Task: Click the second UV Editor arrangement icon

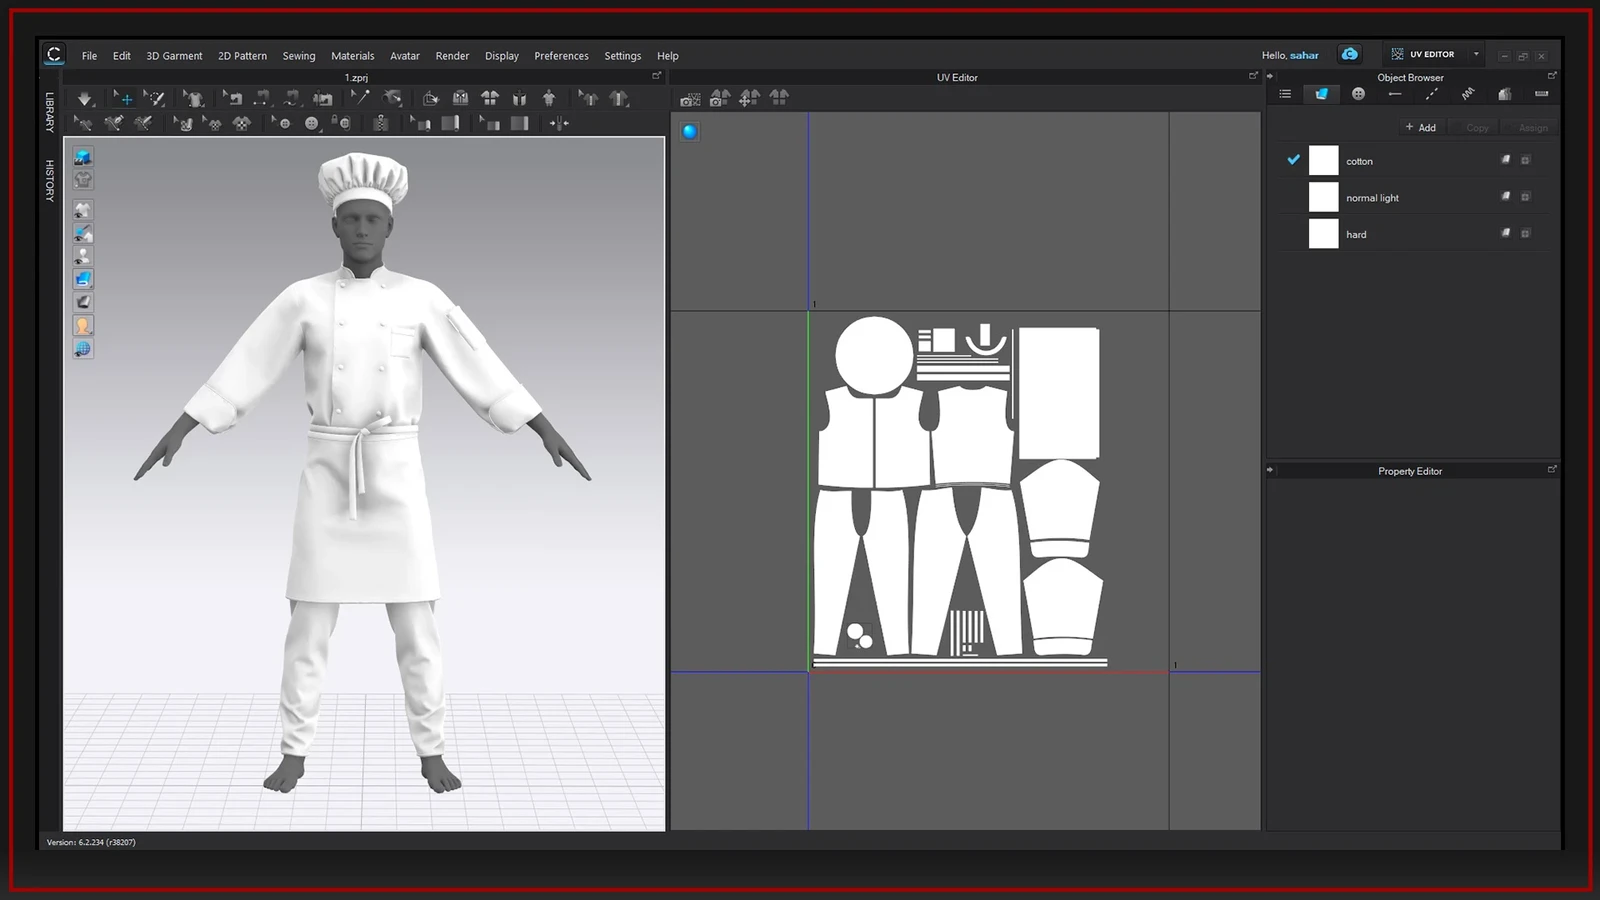Action: [720, 97]
